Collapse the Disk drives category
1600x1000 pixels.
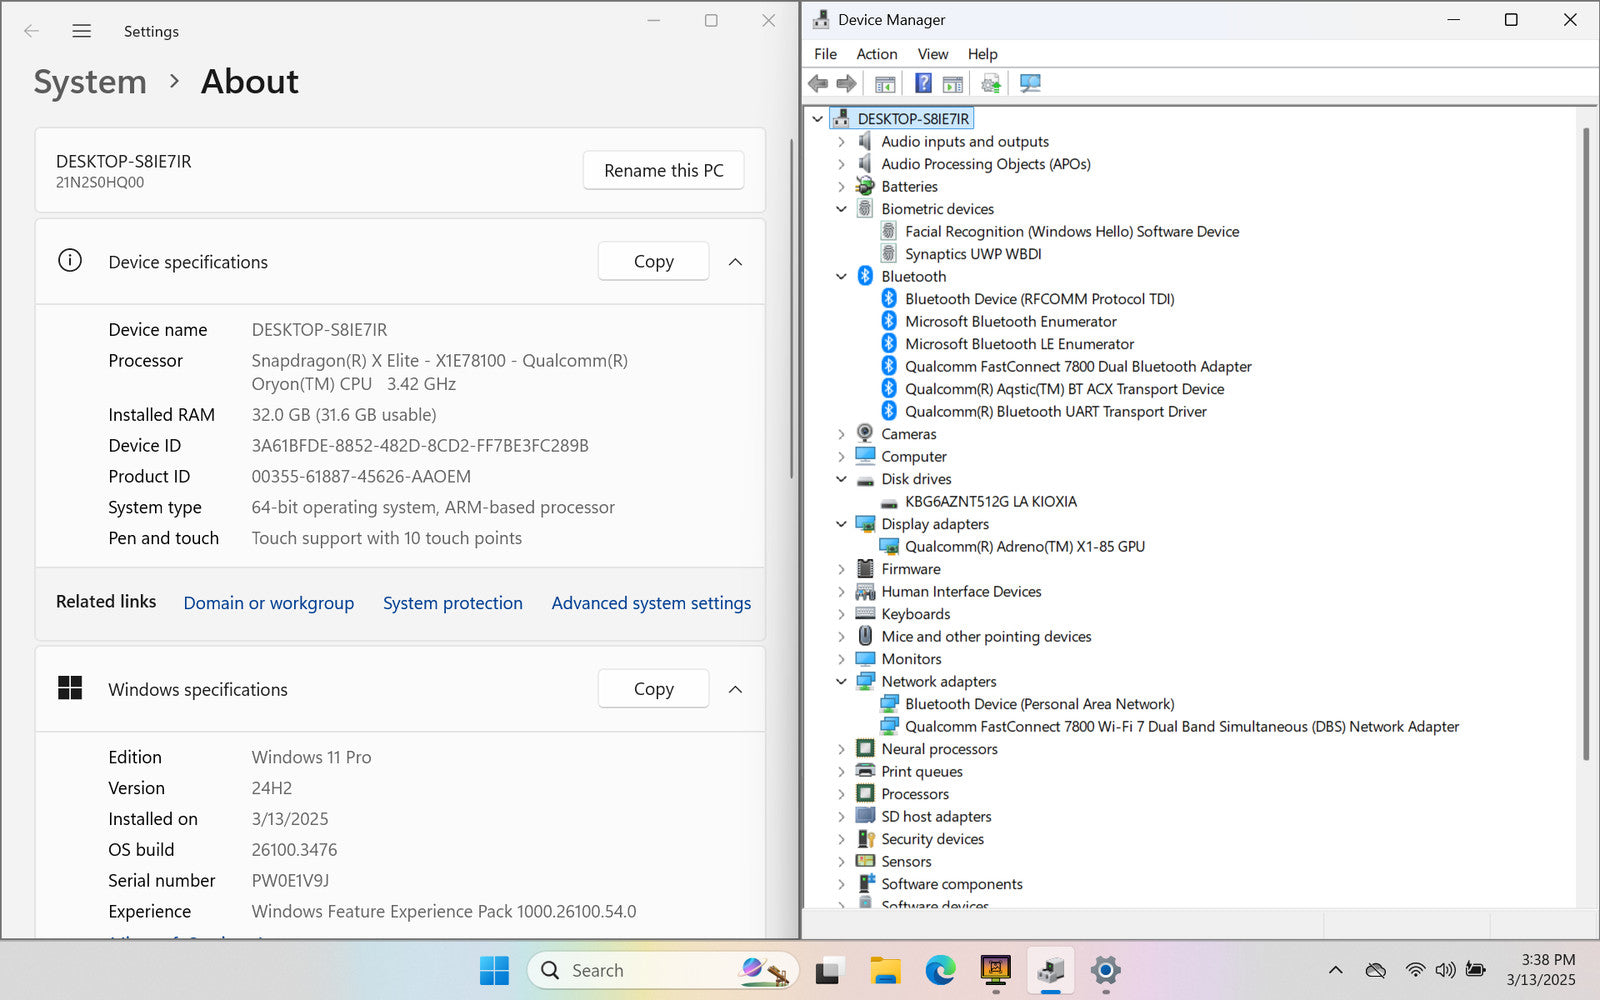(841, 479)
